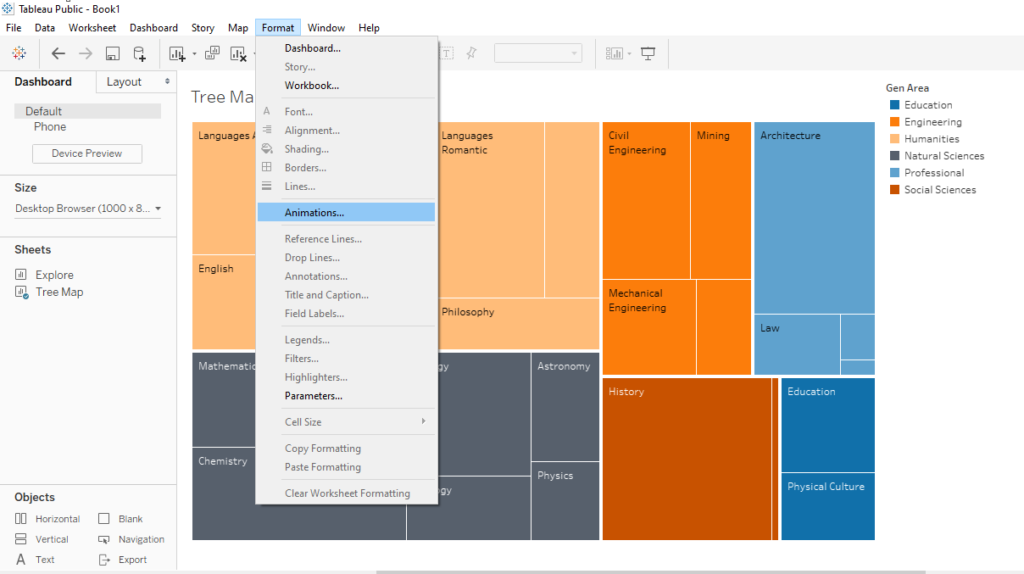Viewport: 1024px width, 574px height.
Task: Click the Tree Map sheet icon
Action: tap(22, 292)
